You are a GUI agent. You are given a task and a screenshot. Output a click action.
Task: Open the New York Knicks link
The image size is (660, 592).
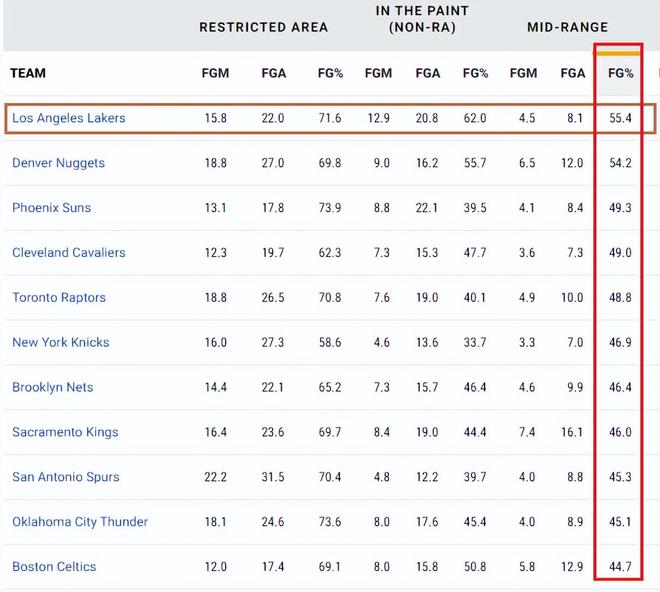60,342
